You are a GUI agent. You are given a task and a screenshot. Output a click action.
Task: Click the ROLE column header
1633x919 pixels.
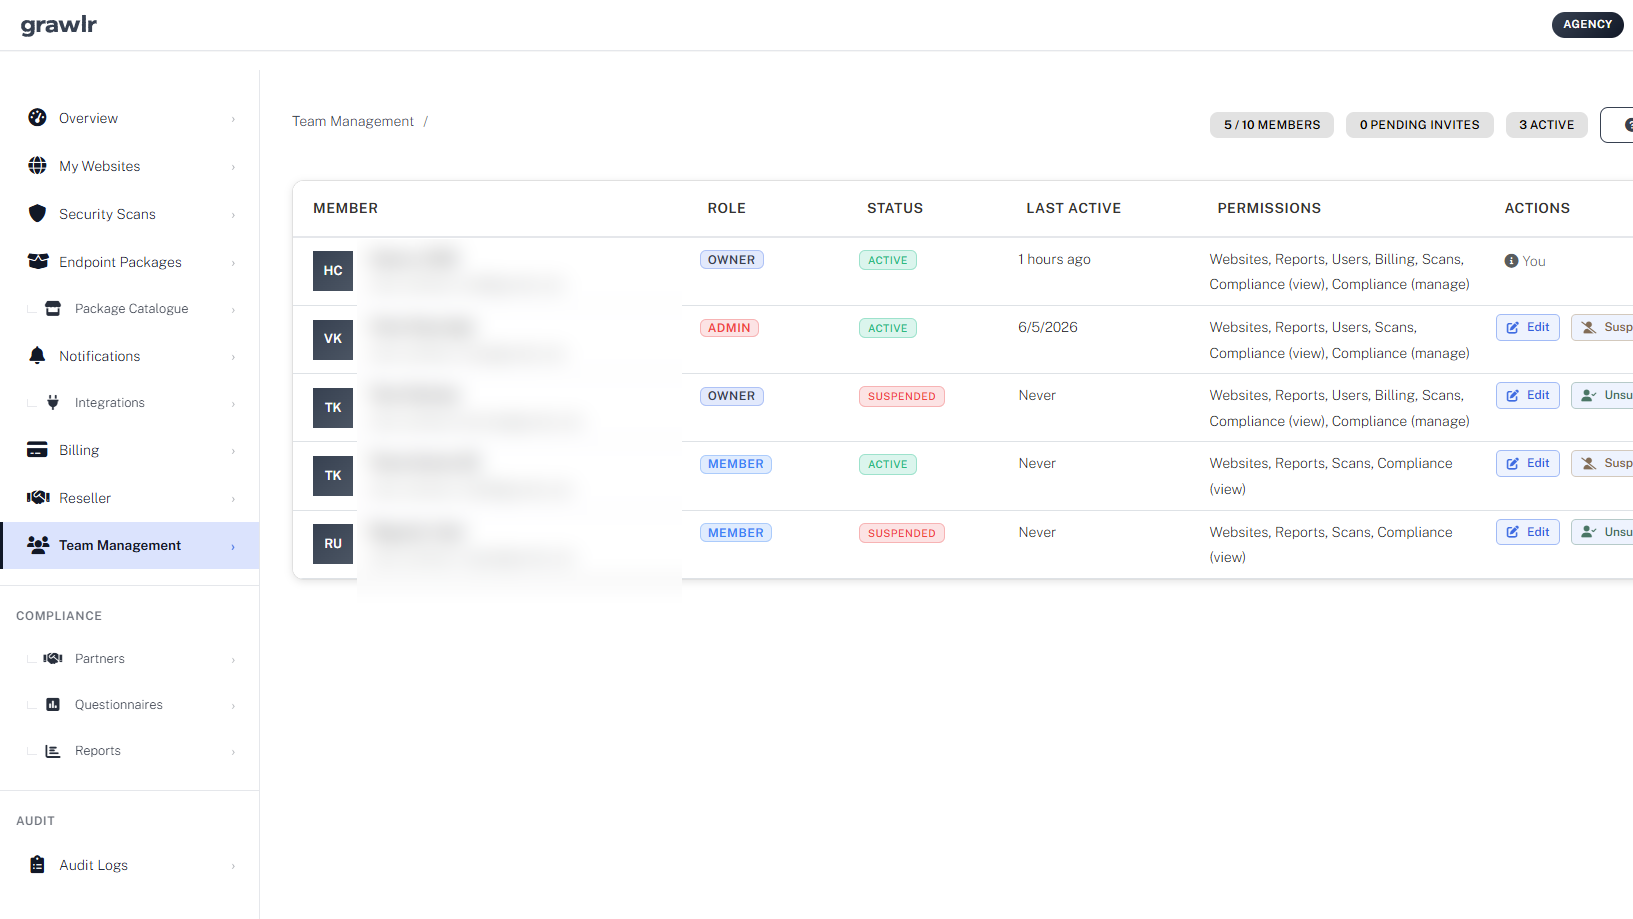tap(726, 208)
